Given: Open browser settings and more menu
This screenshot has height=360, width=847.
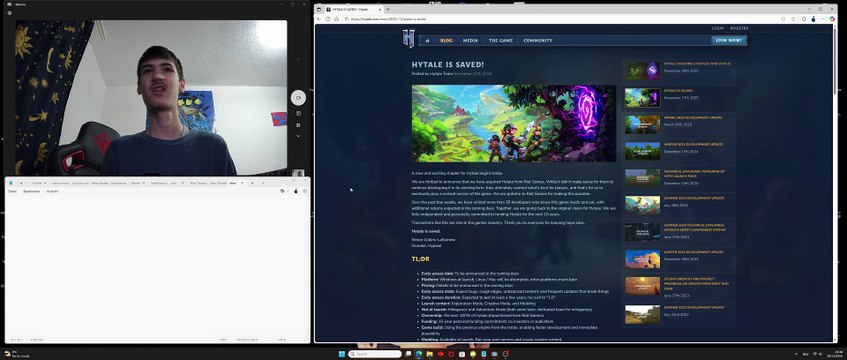Looking at the screenshot, I should click(823, 19).
